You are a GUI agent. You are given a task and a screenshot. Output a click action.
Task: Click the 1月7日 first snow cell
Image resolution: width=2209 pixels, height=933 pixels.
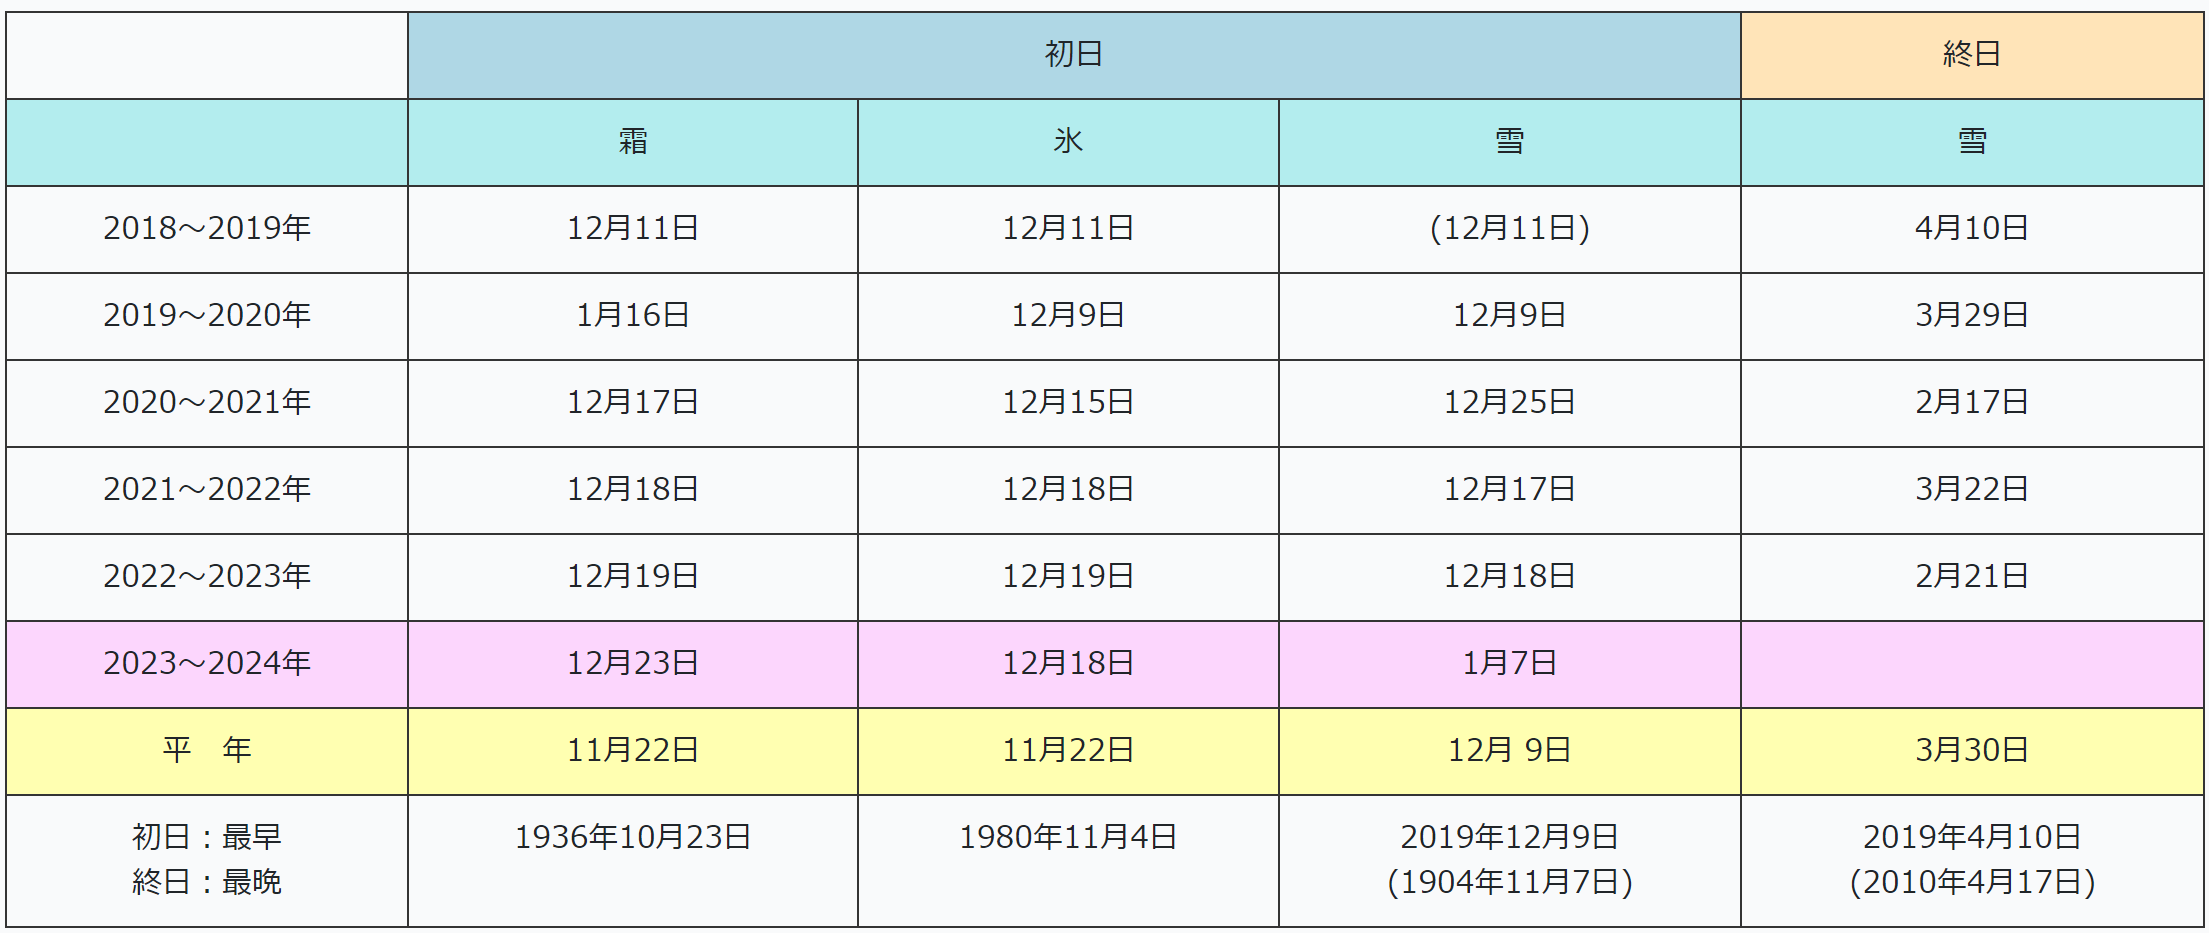pyautogui.click(x=1509, y=663)
